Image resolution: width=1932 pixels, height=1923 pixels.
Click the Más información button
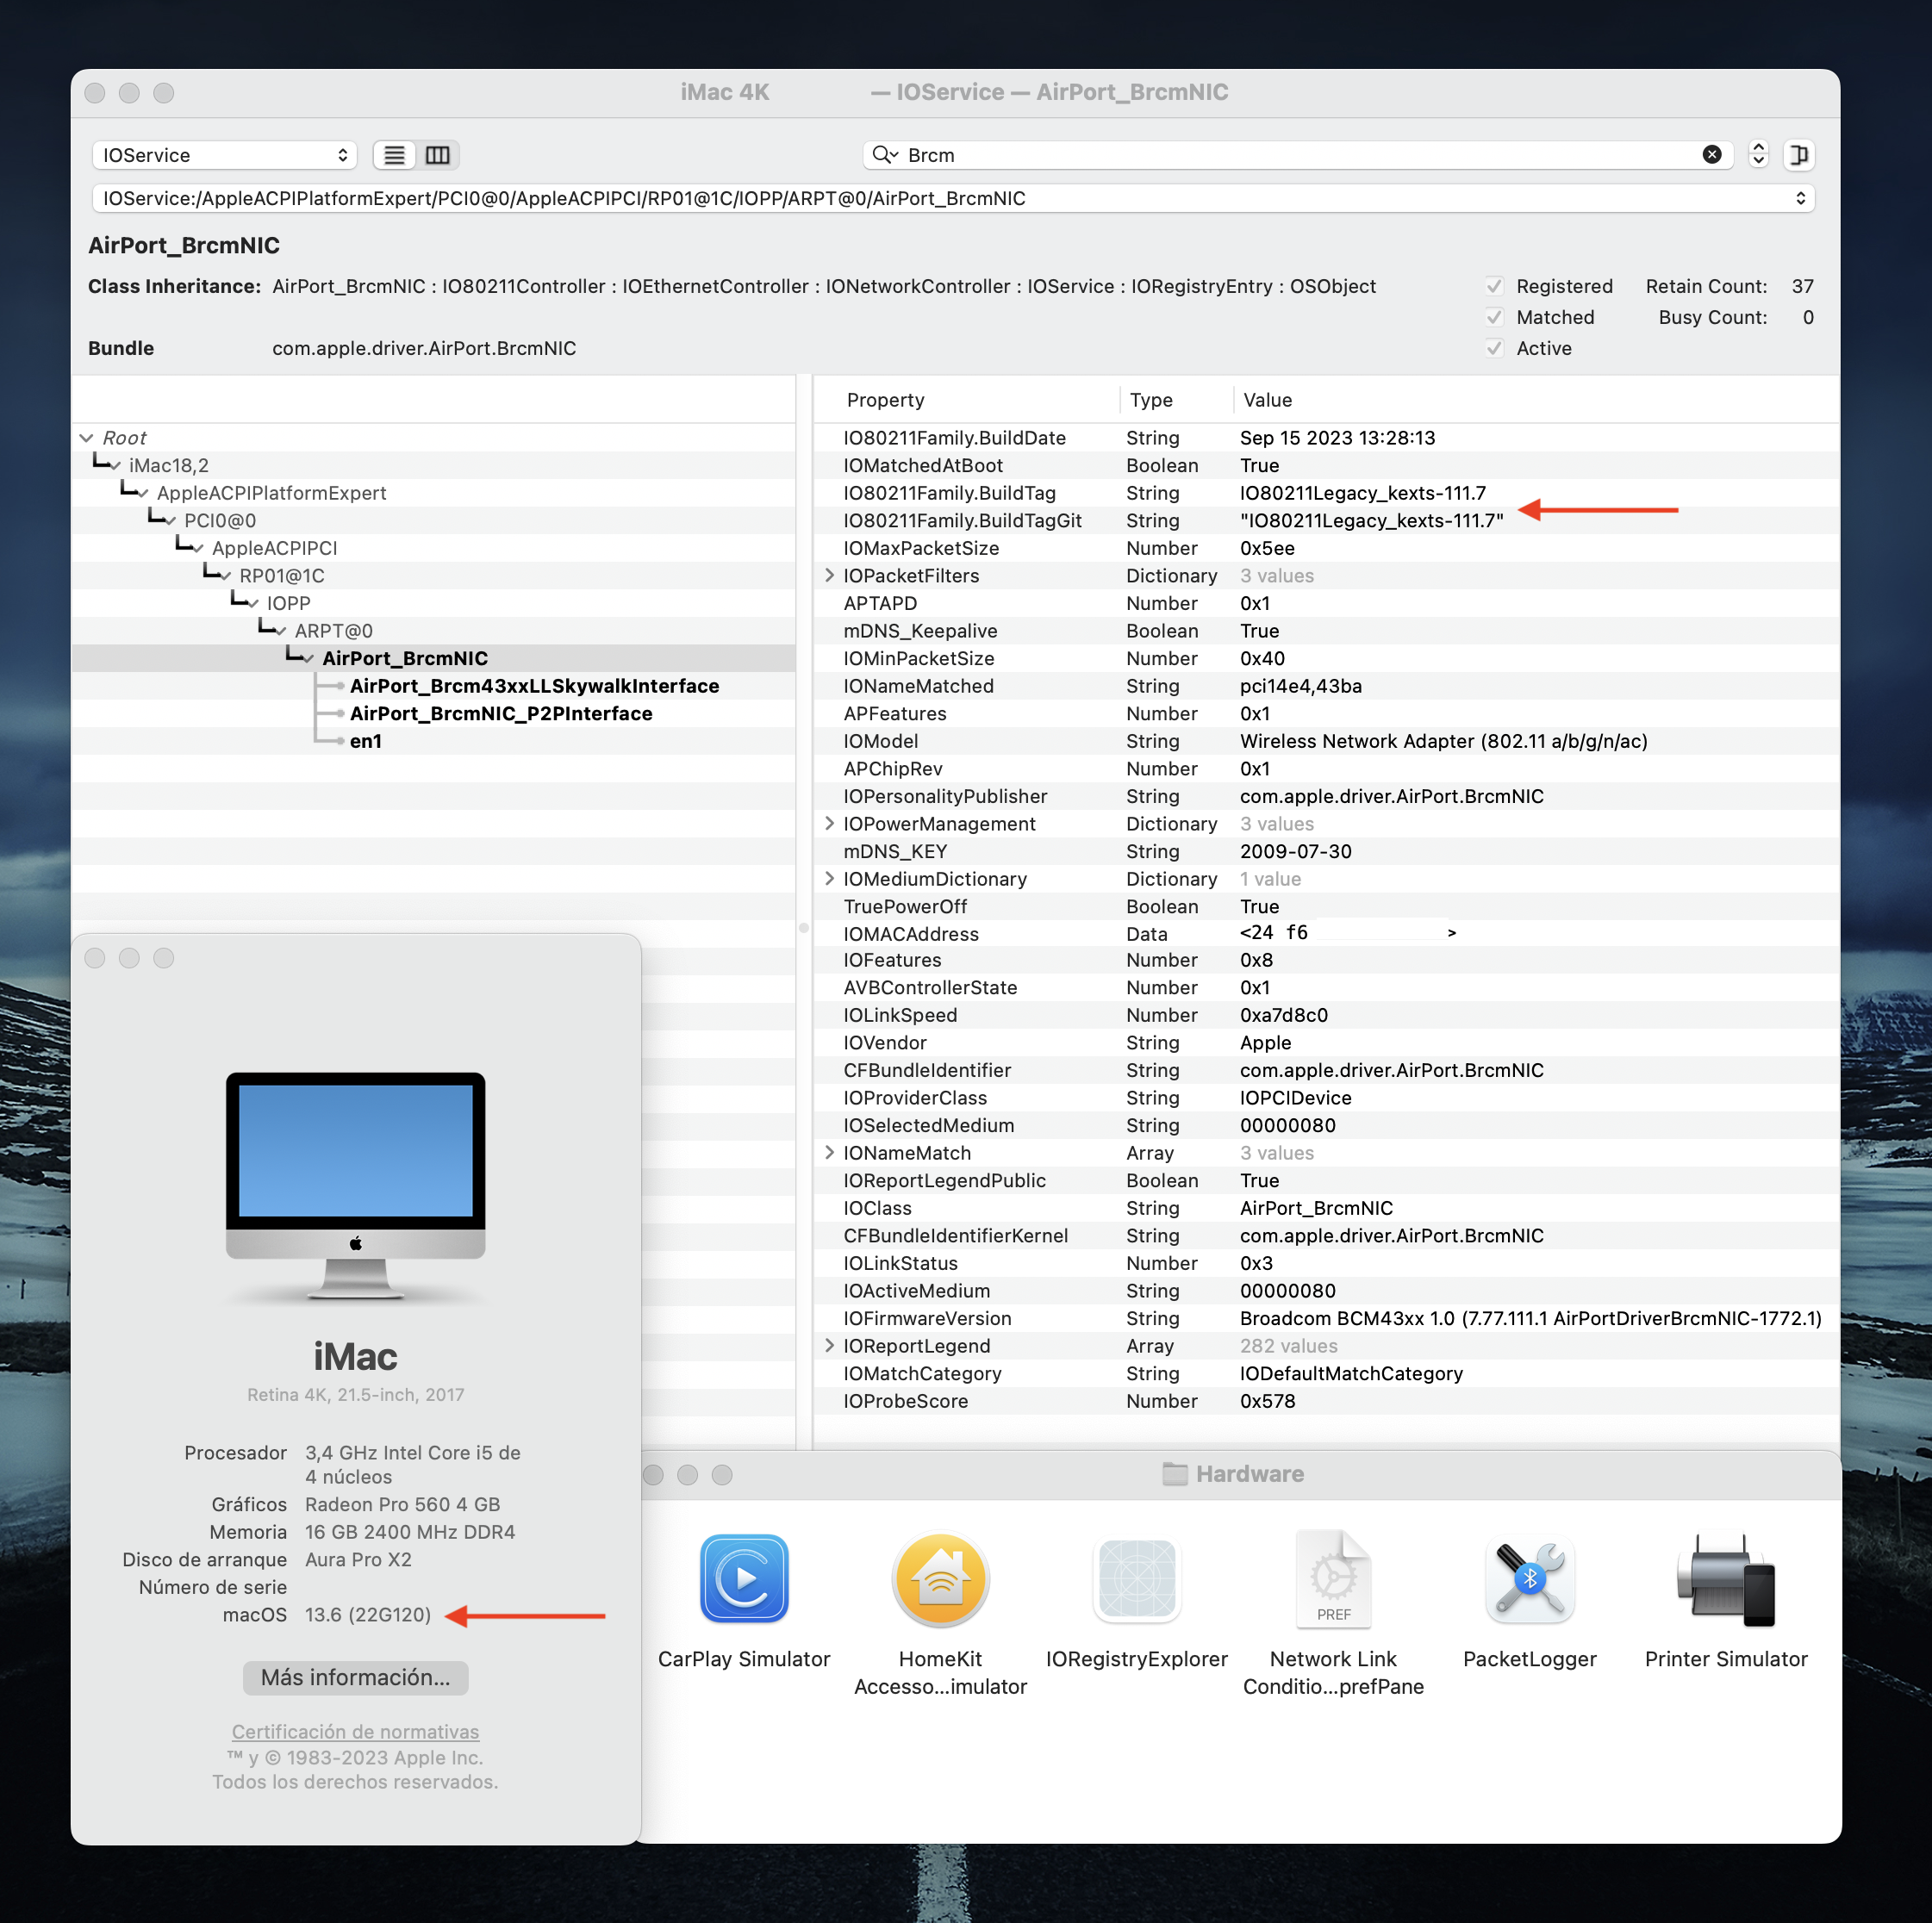(x=355, y=1677)
